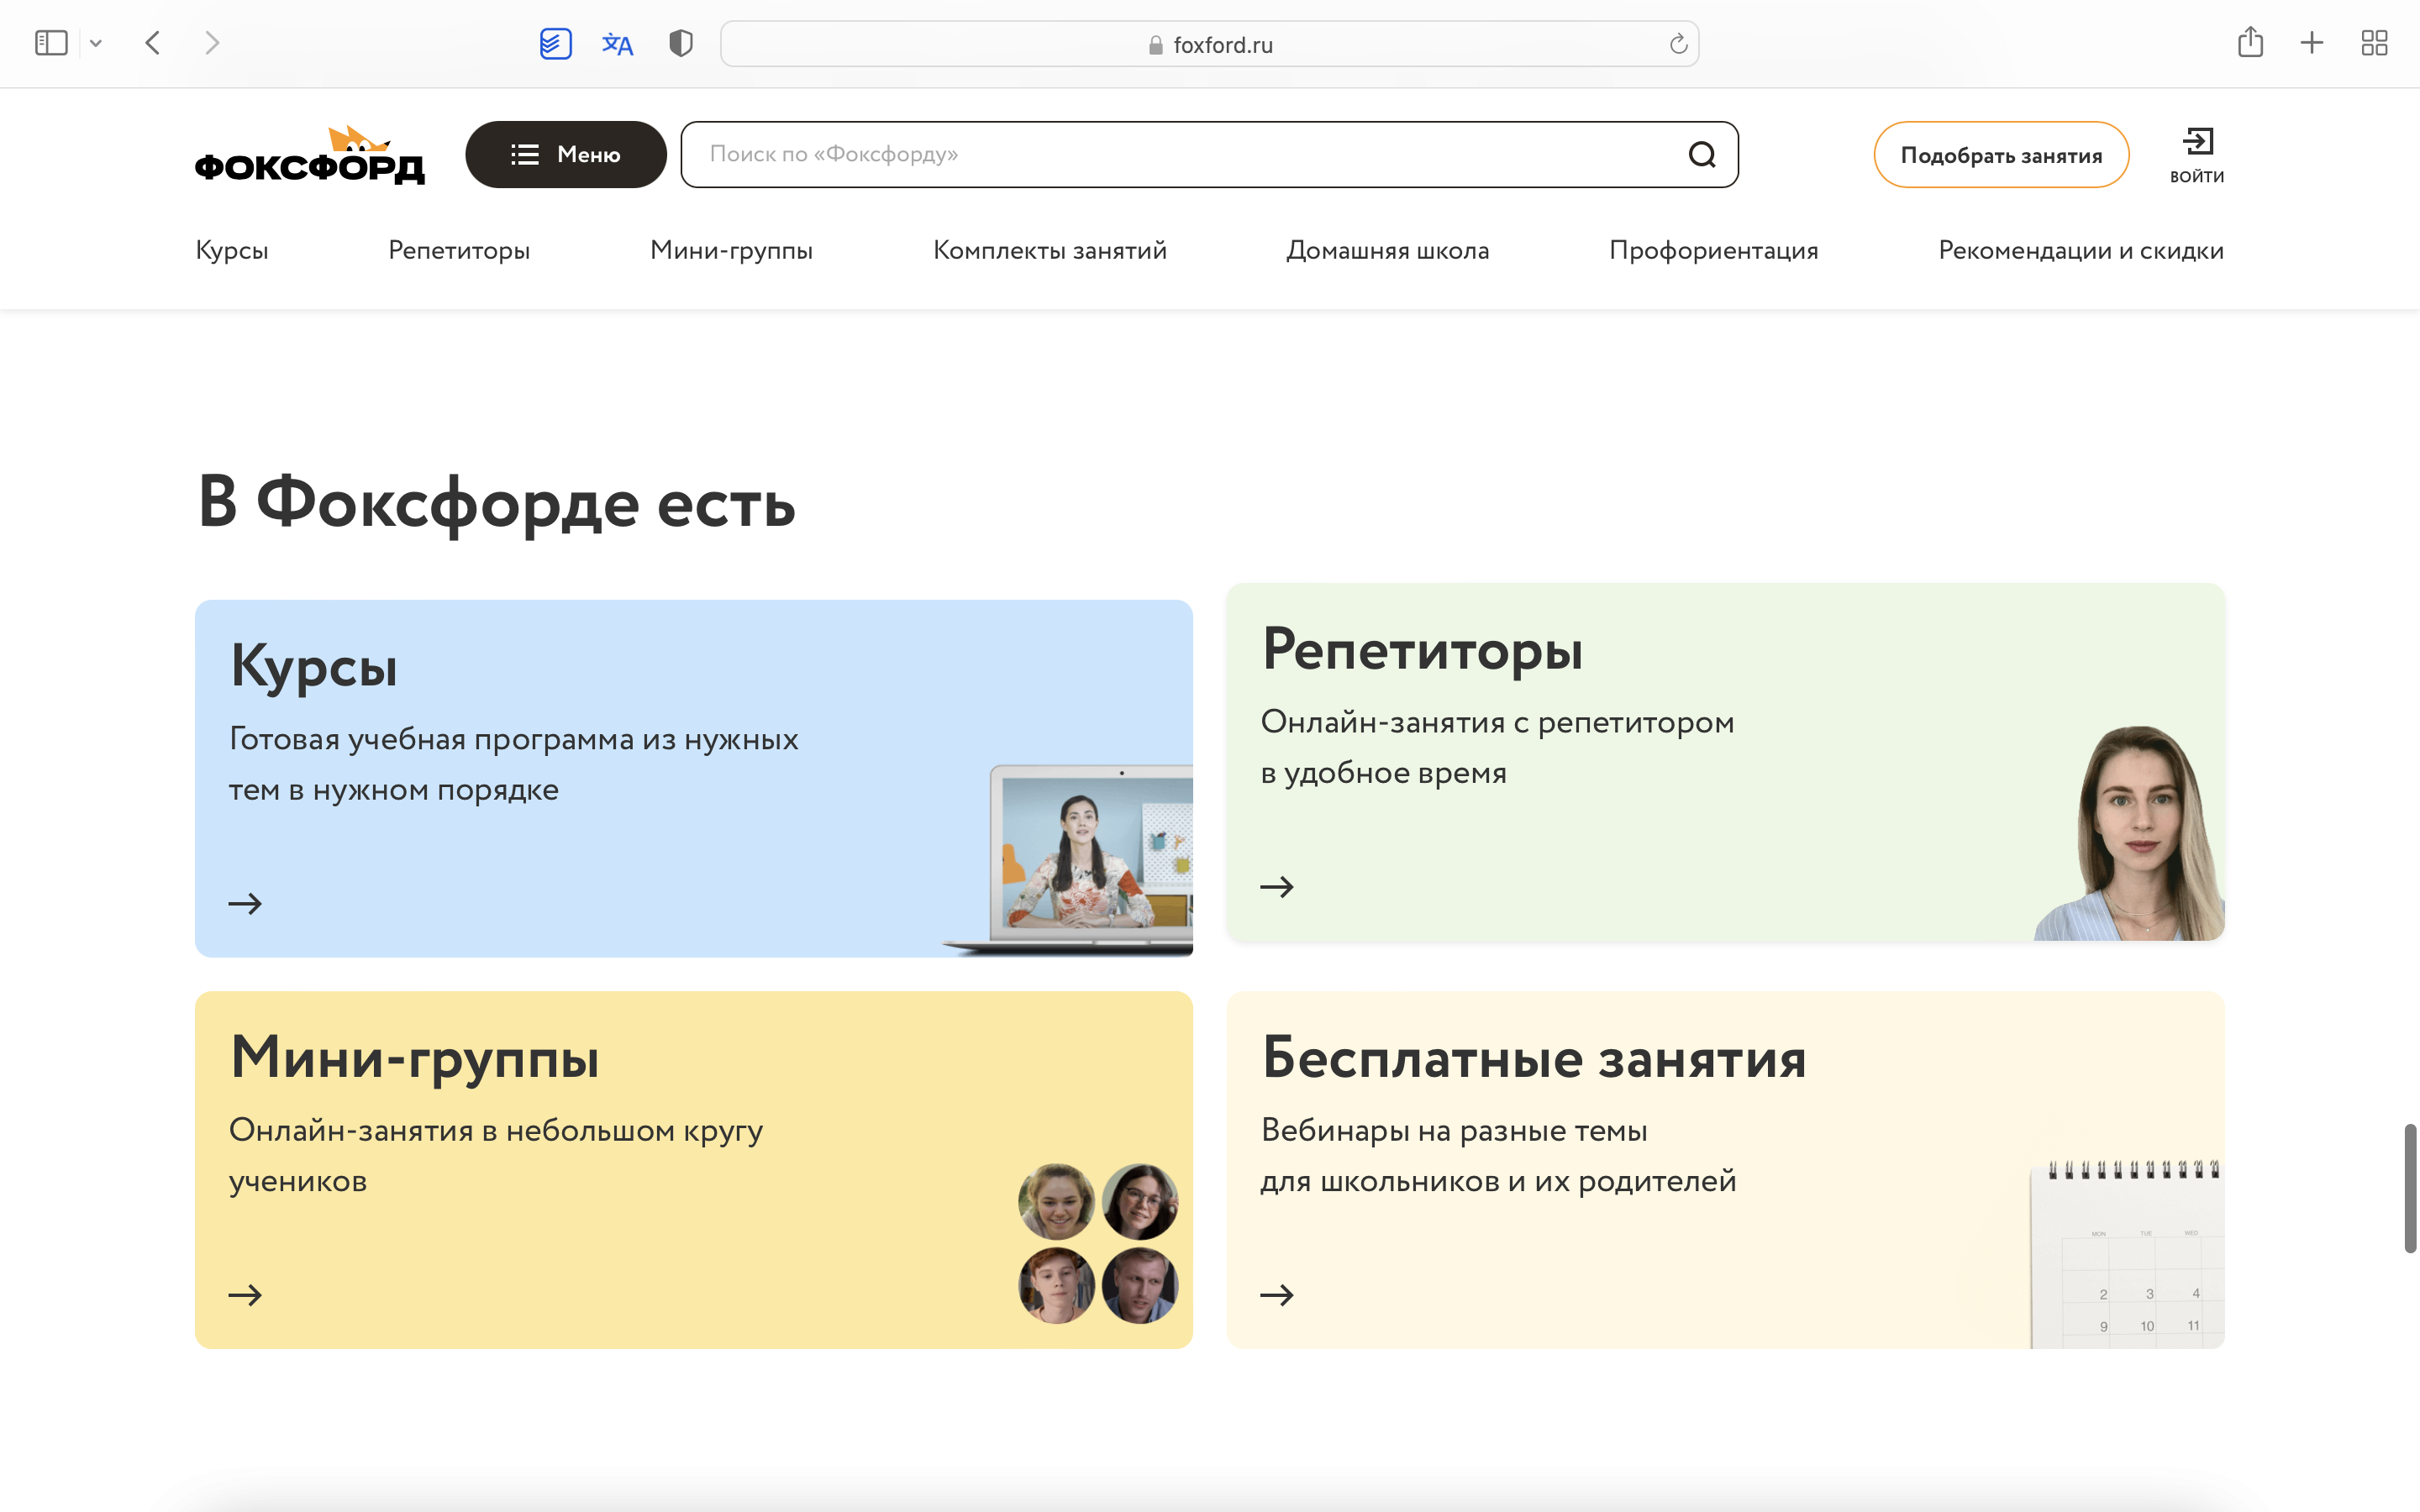Open the privacy shield icon

pos(680,43)
